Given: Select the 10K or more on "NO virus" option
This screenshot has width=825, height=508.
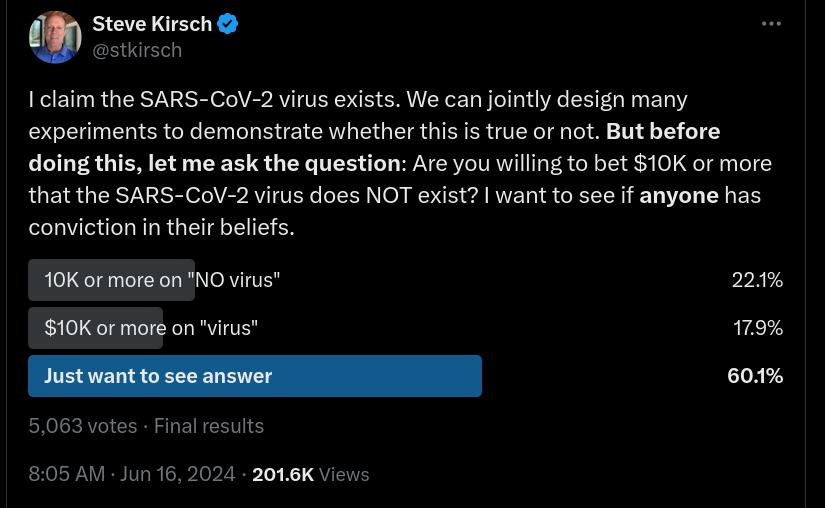Looking at the screenshot, I should pos(162,280).
